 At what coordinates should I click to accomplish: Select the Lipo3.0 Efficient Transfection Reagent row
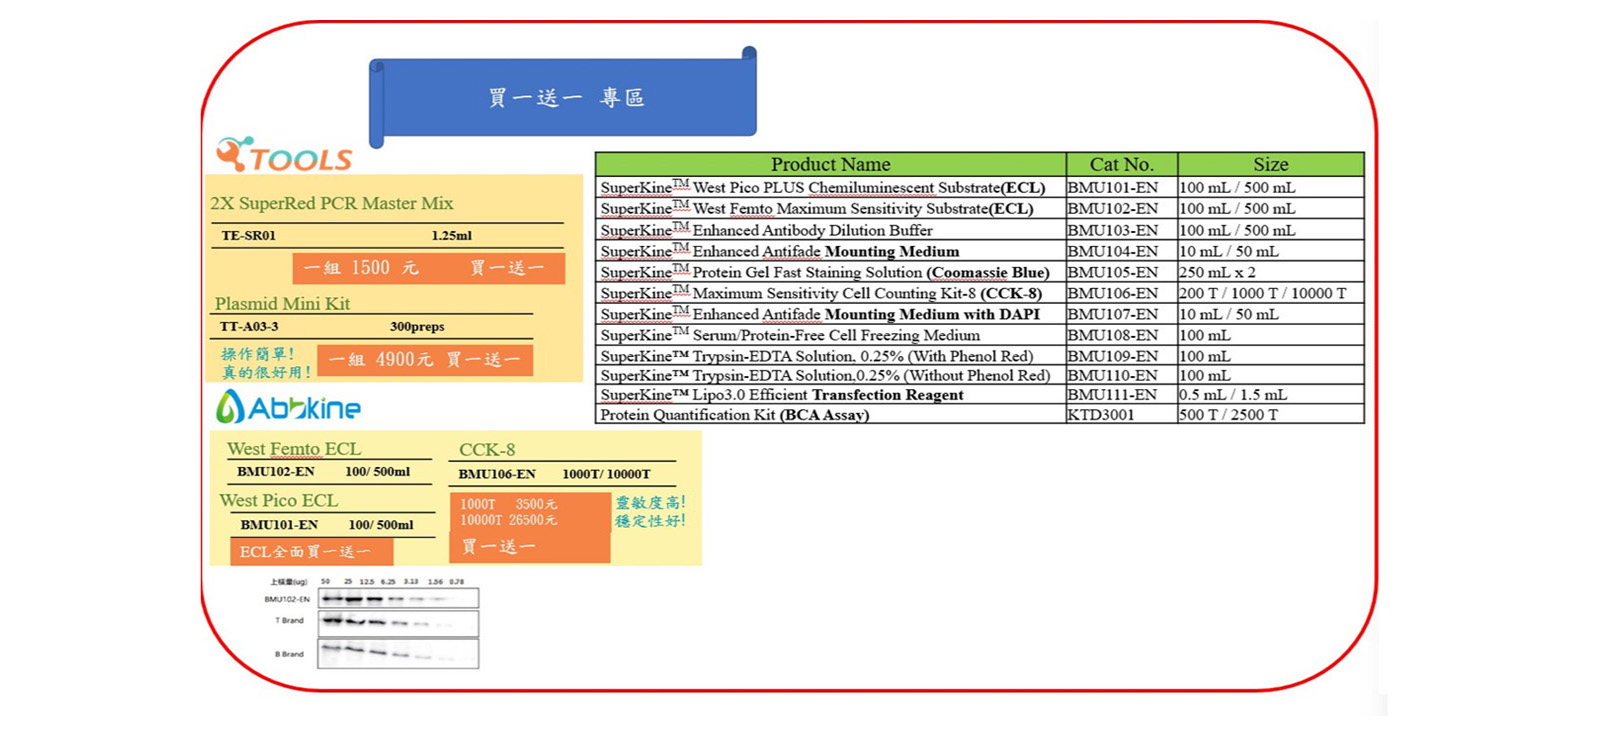(980, 394)
